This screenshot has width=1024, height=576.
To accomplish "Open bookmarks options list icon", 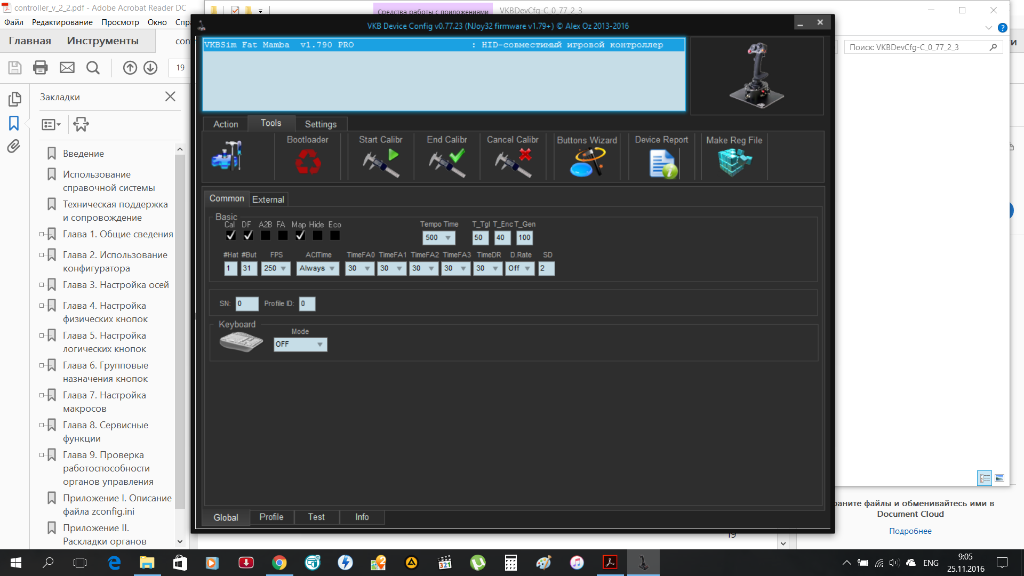I will (x=51, y=124).
